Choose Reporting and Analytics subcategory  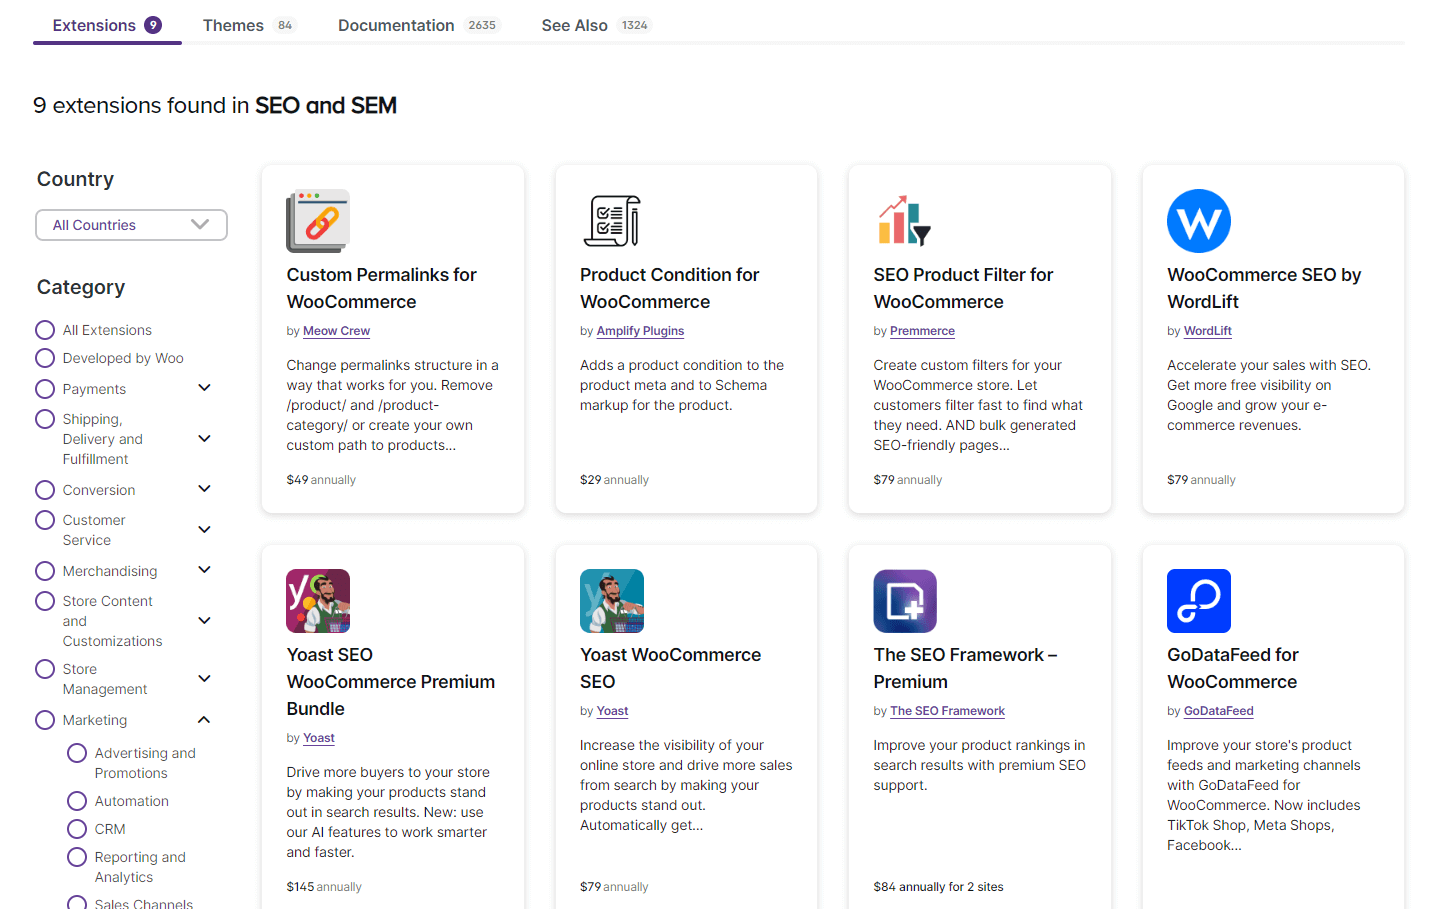pos(77,857)
